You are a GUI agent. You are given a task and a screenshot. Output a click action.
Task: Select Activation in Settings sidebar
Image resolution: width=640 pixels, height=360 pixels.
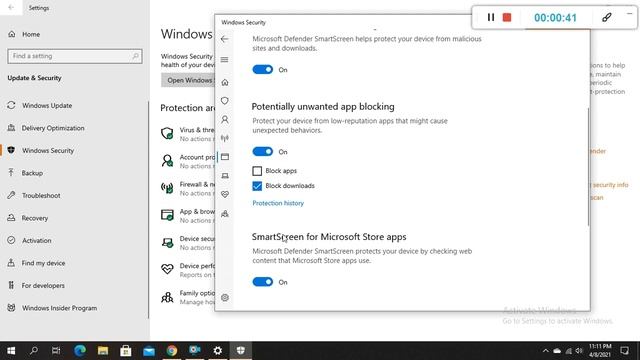coord(74,240)
